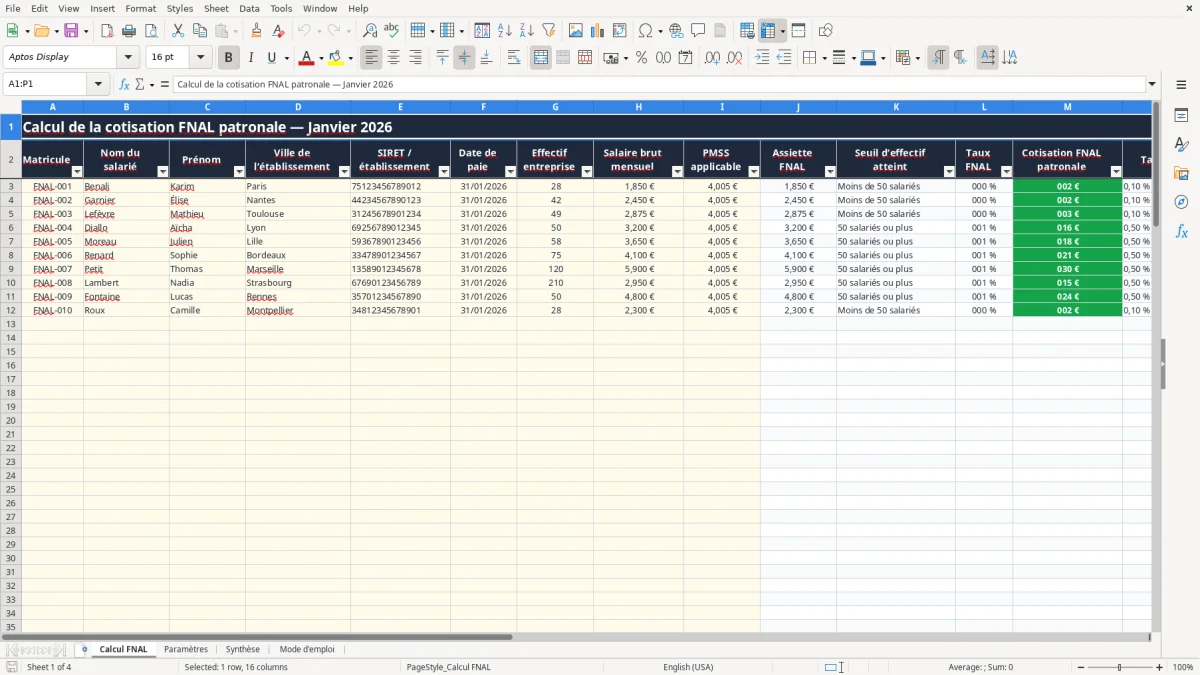
Task: Open the font size dropdown
Action: click(x=200, y=58)
